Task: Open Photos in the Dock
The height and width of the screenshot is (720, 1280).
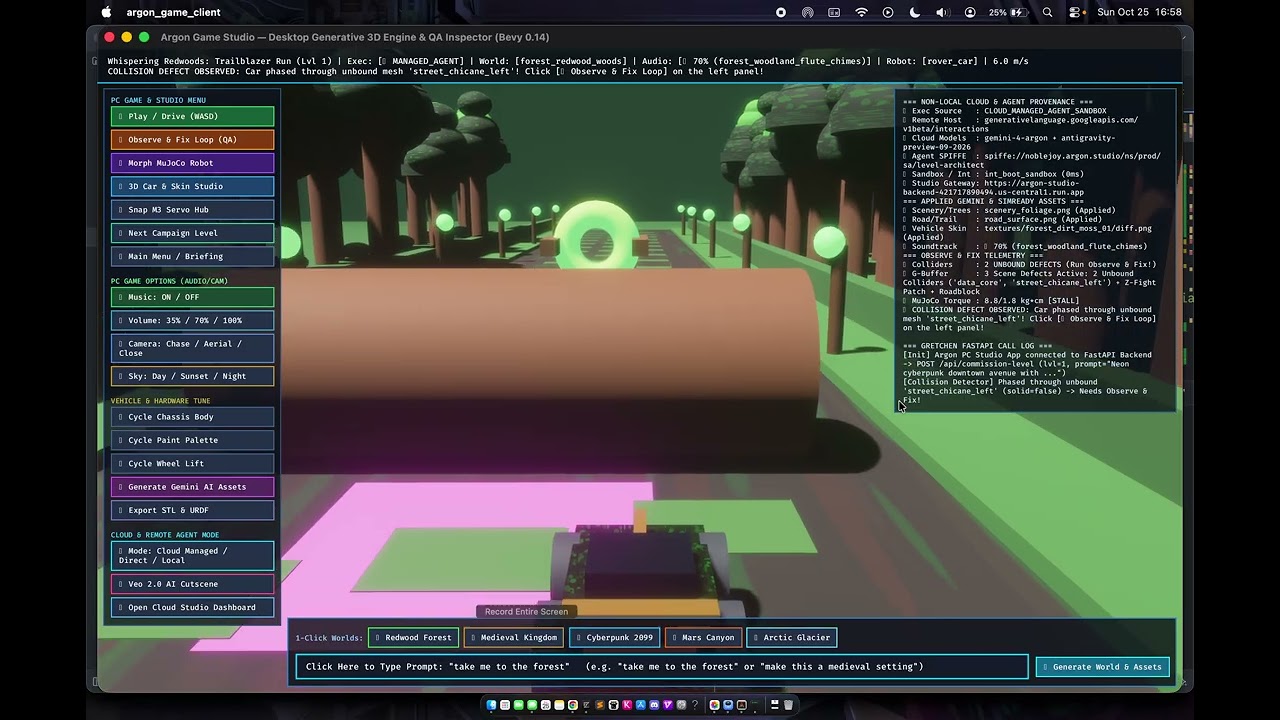Action: (714, 705)
